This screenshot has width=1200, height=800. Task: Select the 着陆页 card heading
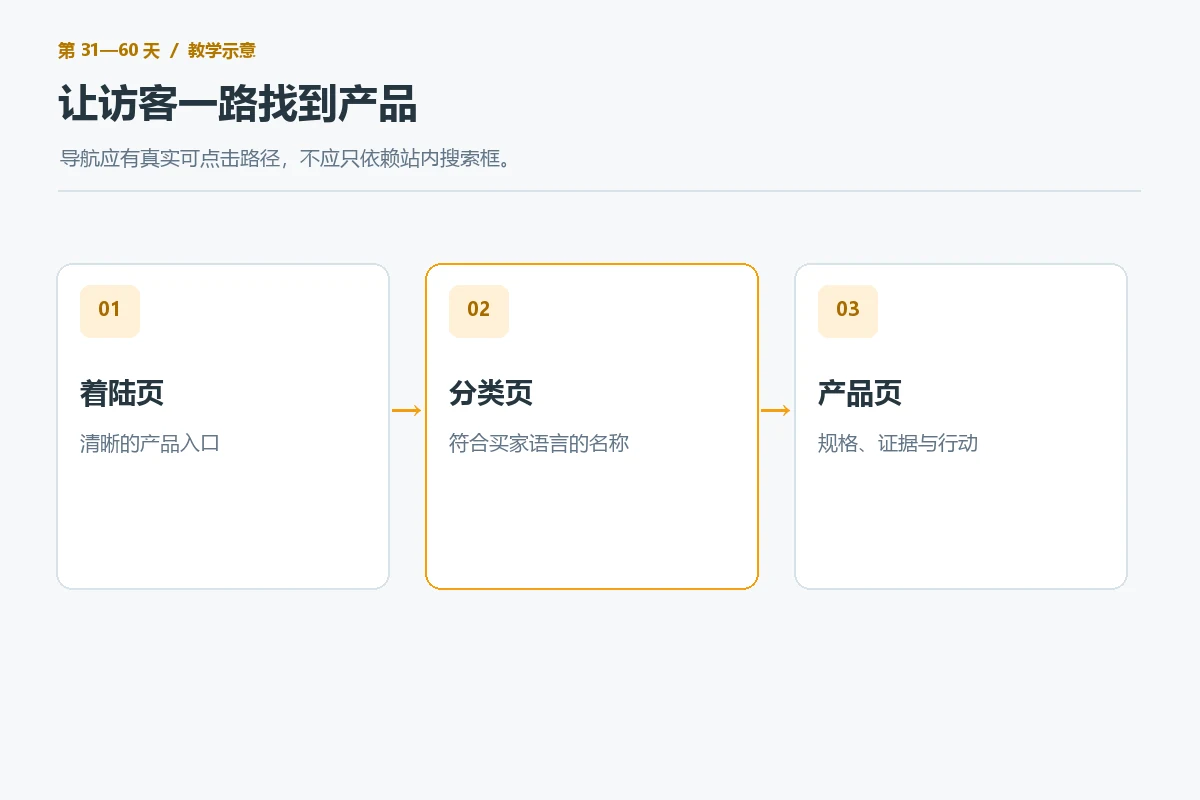(x=122, y=393)
